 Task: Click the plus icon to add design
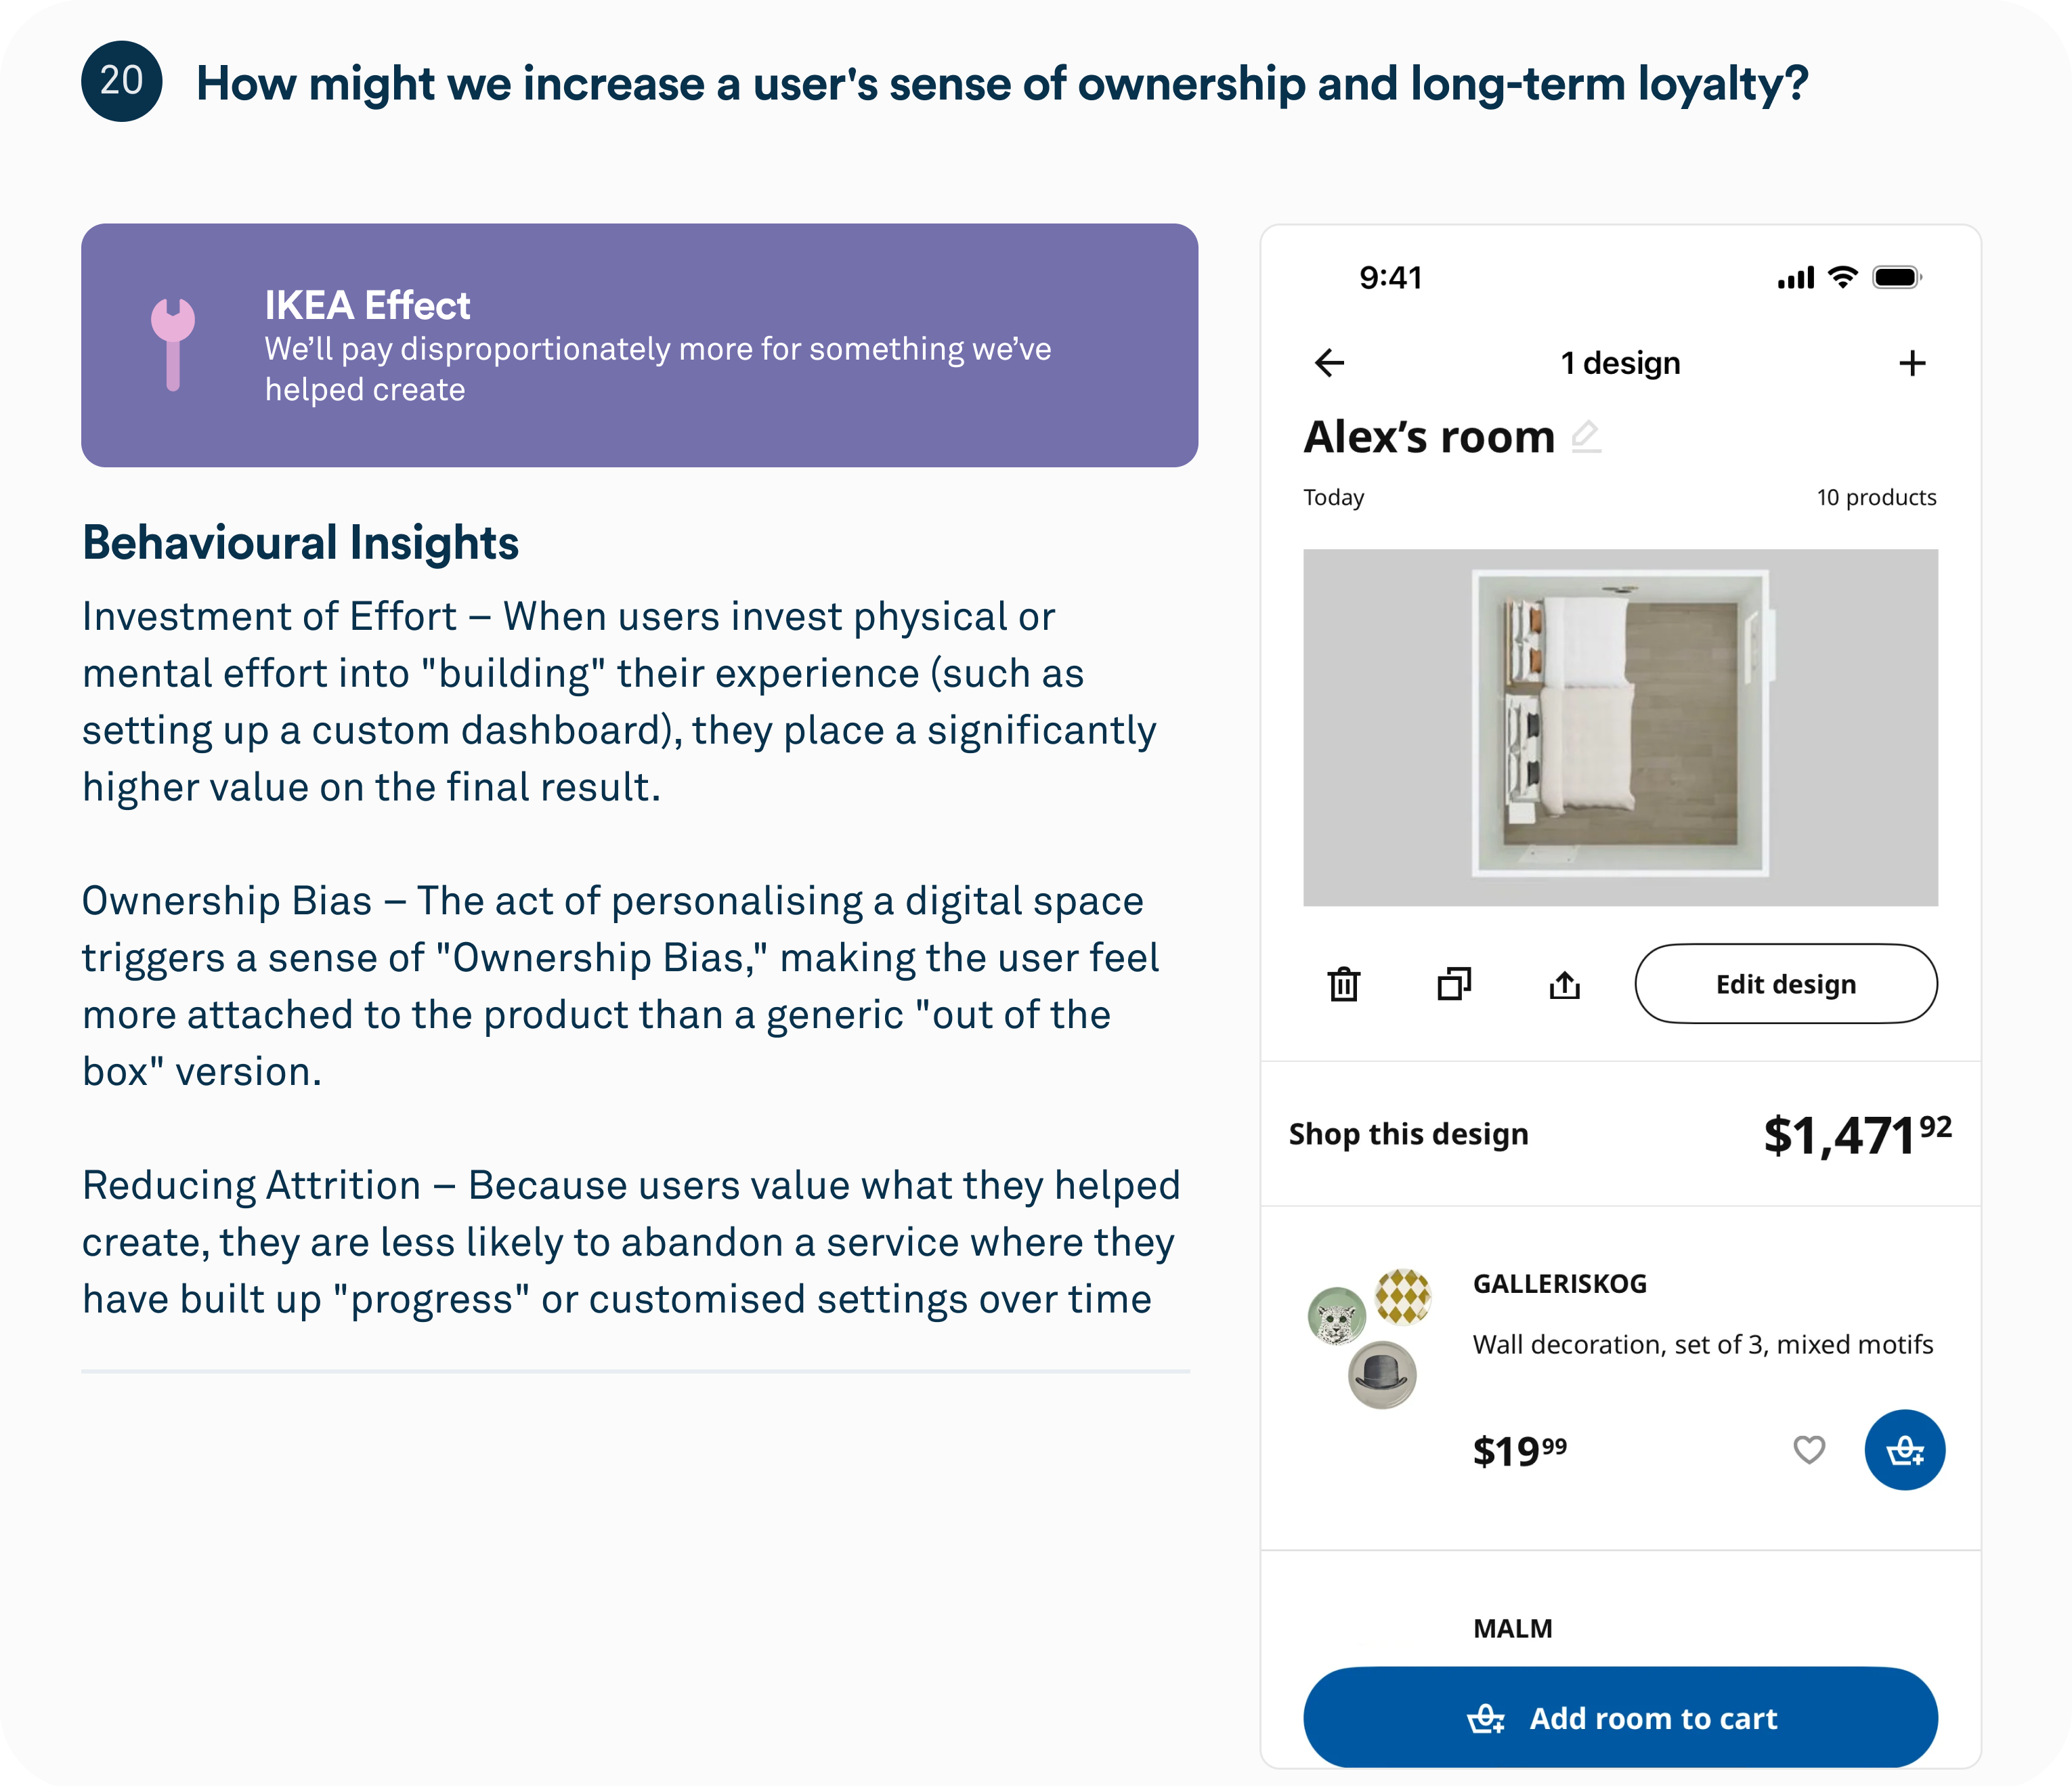1911,363
